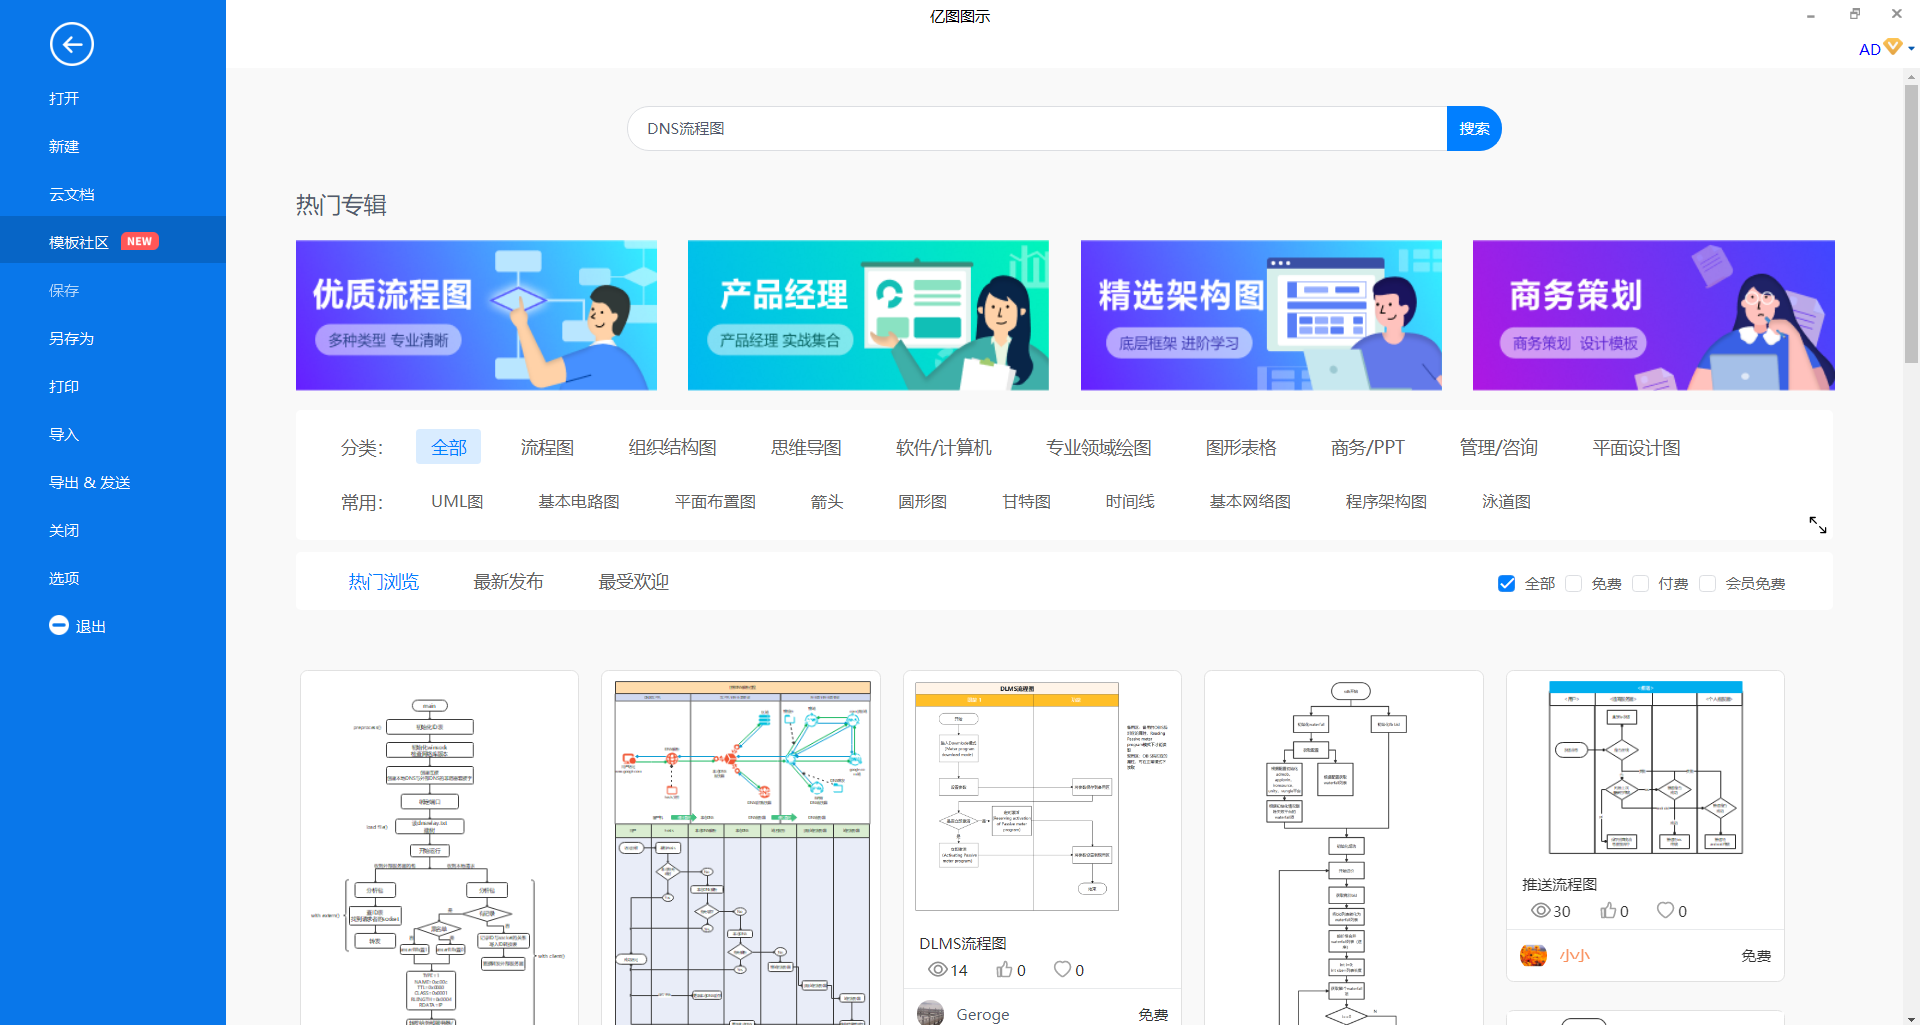
Task: Select the 软件/计算机 category
Action: (943, 447)
